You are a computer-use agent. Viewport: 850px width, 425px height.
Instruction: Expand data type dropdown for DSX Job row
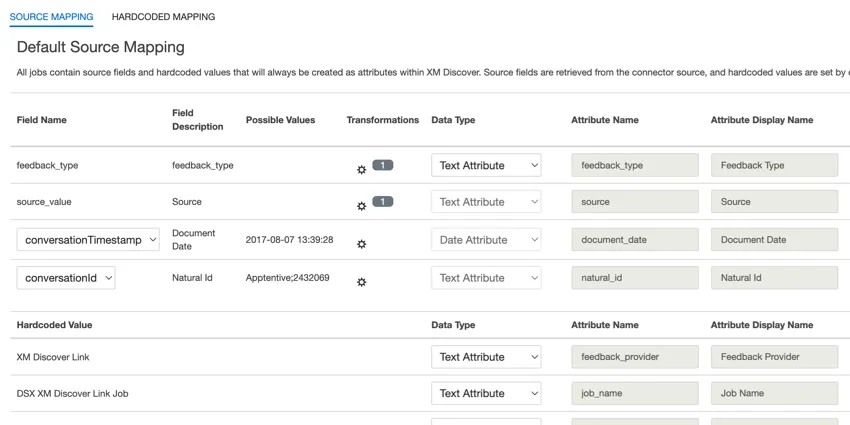486,394
